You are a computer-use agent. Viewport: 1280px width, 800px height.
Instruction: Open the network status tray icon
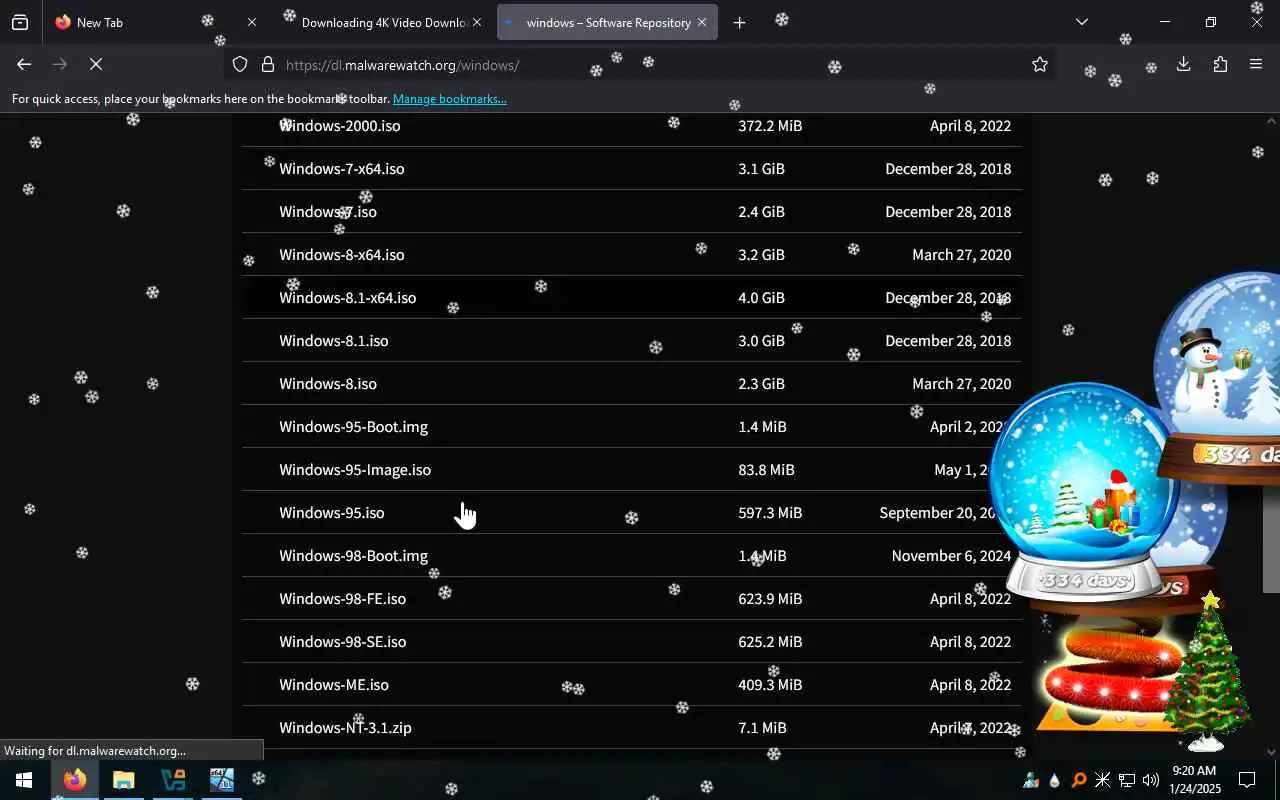[x=1126, y=780]
